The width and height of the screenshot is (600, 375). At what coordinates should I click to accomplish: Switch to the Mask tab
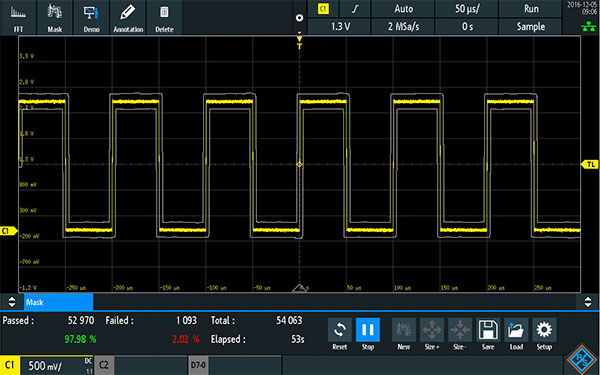(x=59, y=302)
